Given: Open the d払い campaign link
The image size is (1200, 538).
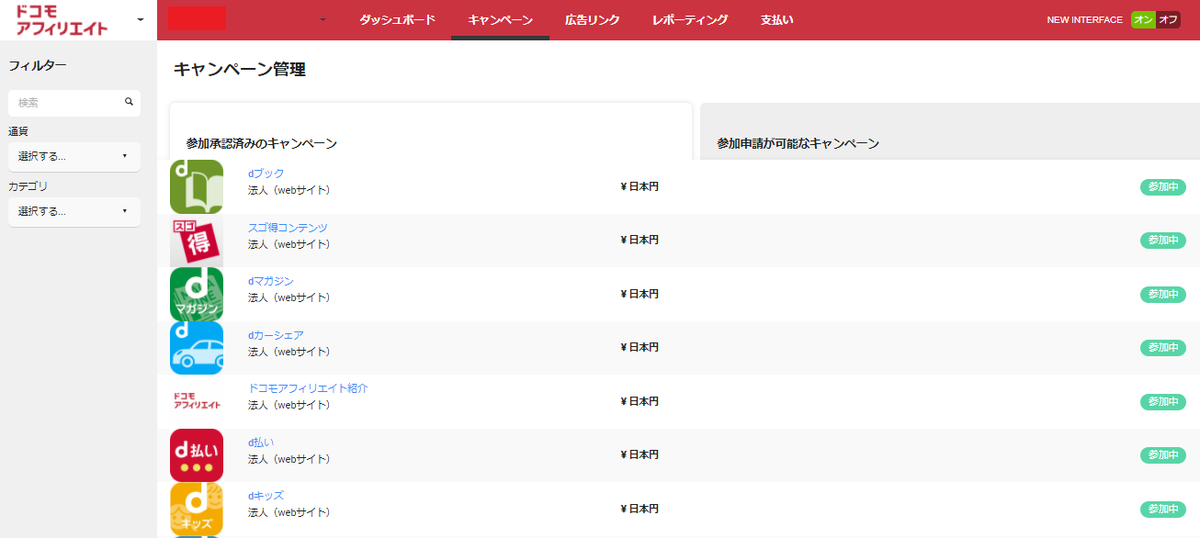Looking at the screenshot, I should [261, 442].
